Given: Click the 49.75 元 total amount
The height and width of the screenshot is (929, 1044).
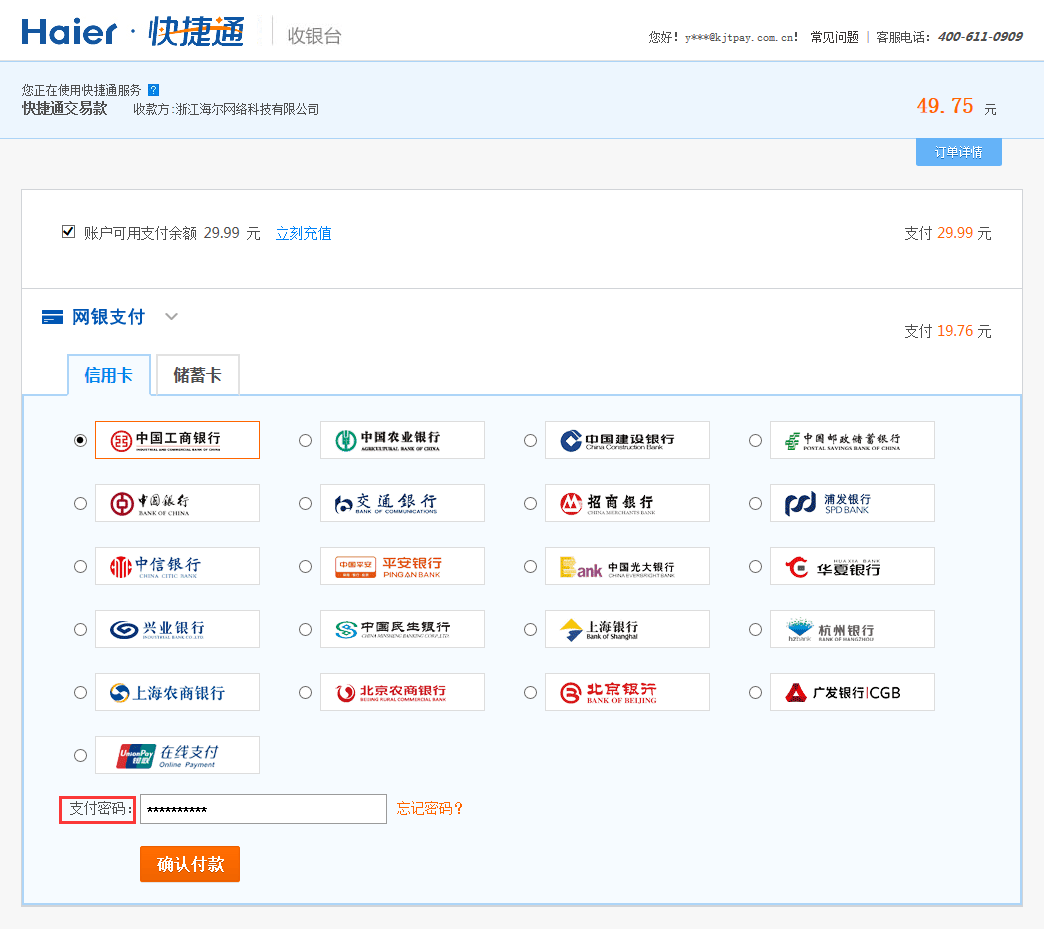Looking at the screenshot, I should tap(956, 107).
